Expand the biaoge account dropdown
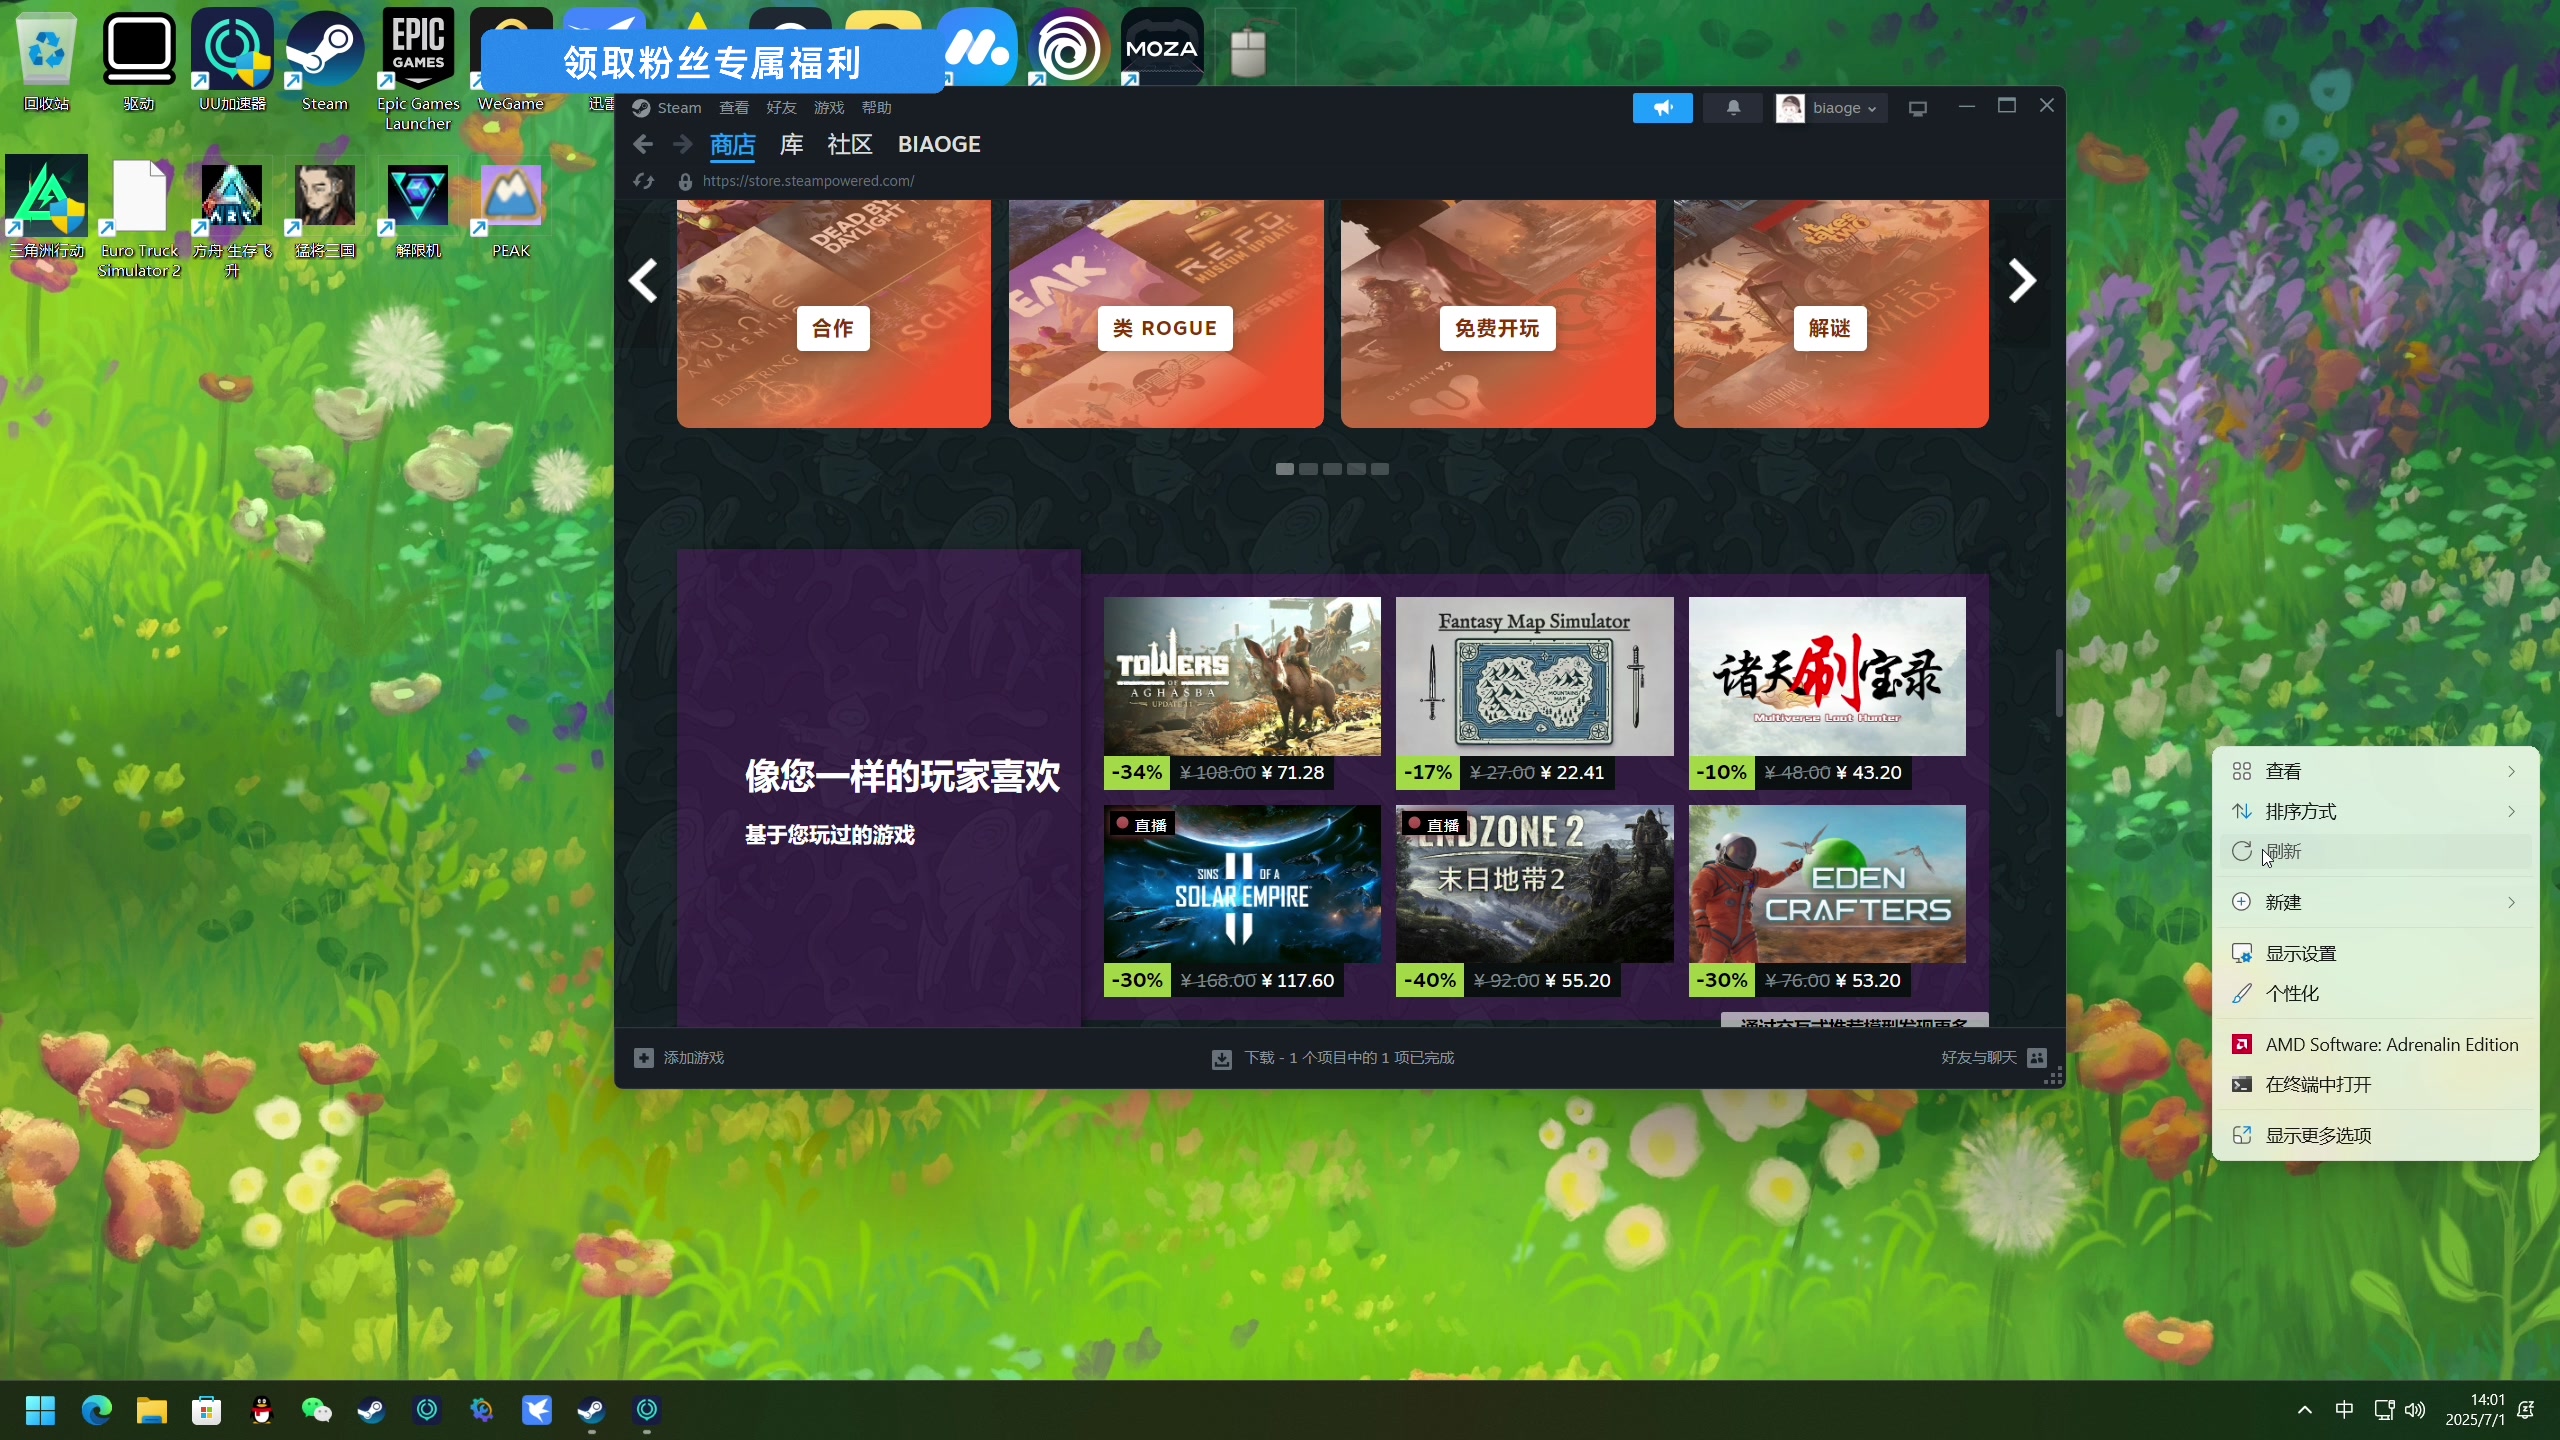 [x=1830, y=108]
